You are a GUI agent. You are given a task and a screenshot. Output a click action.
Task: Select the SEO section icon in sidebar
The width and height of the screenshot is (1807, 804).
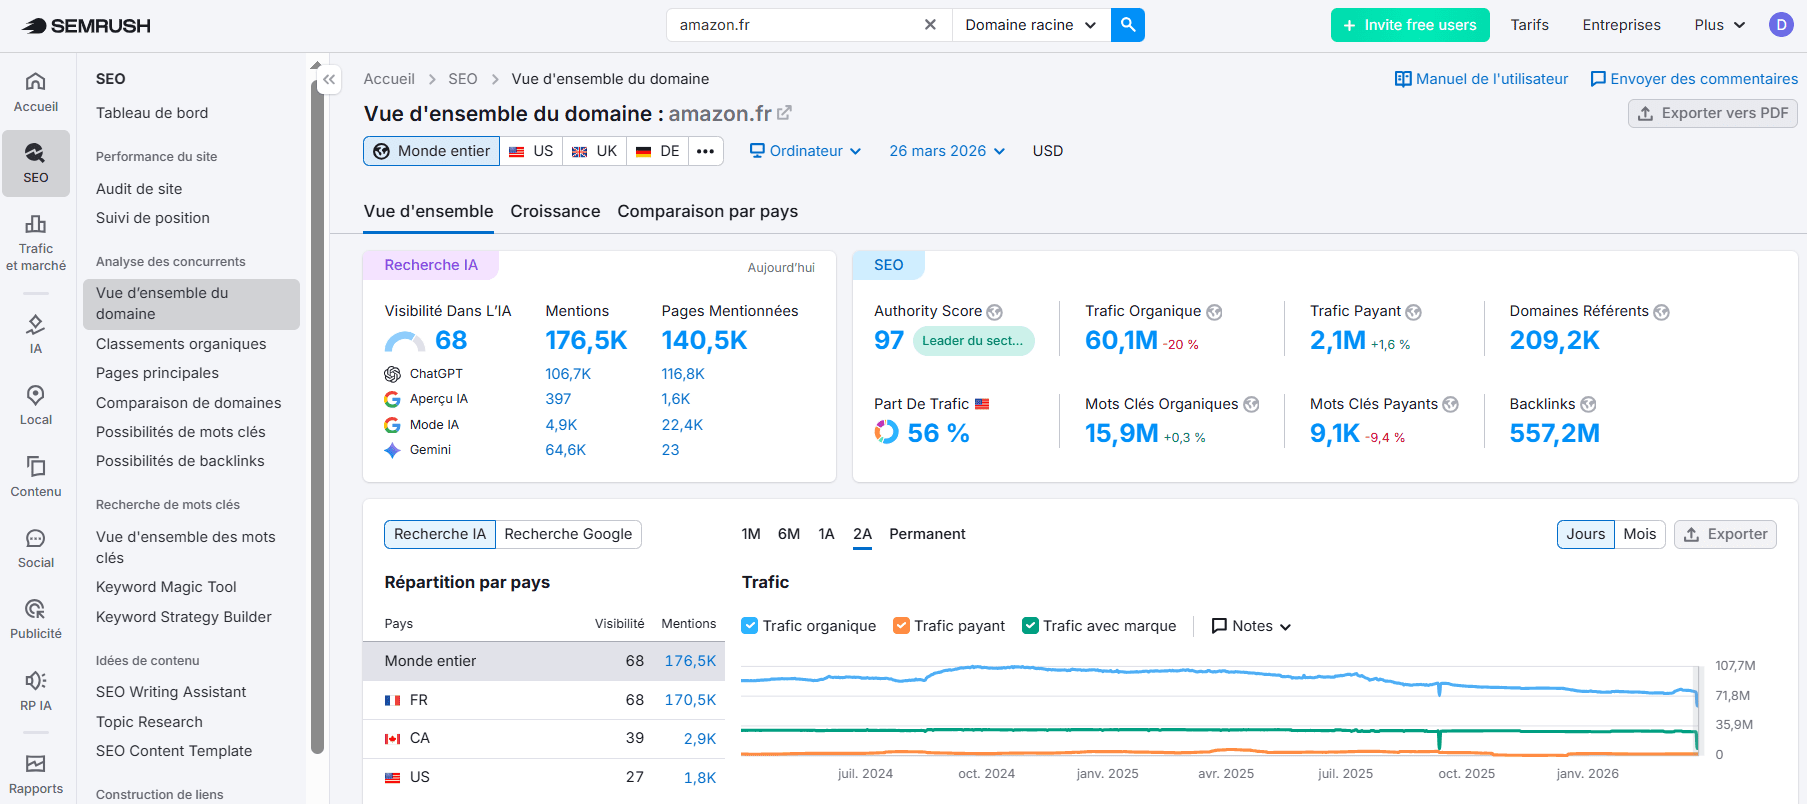tap(36, 163)
